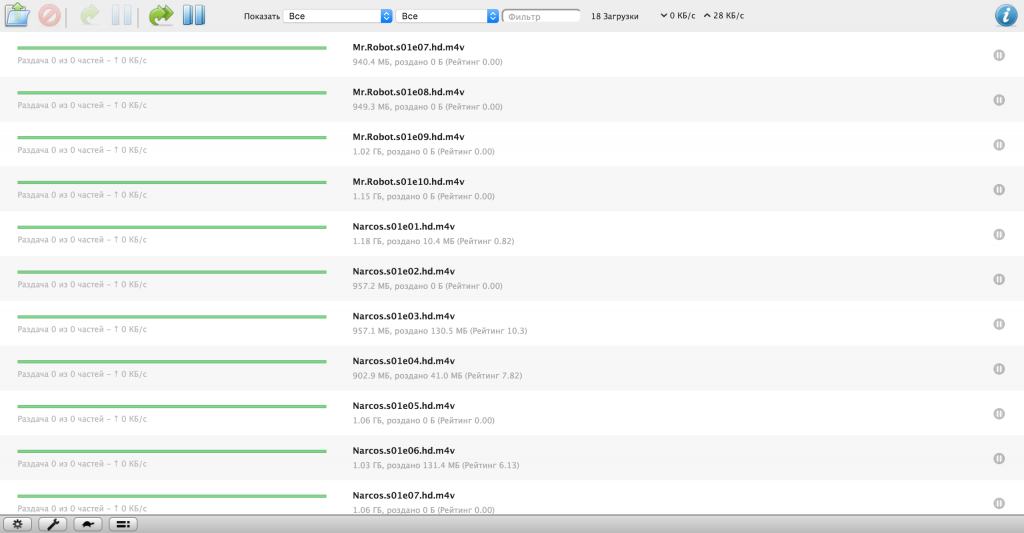Image resolution: width=1024 pixels, height=533 pixels.
Task: Pause Mr.Robot.s01e10.hd.m4v torrent
Action: 999,189
